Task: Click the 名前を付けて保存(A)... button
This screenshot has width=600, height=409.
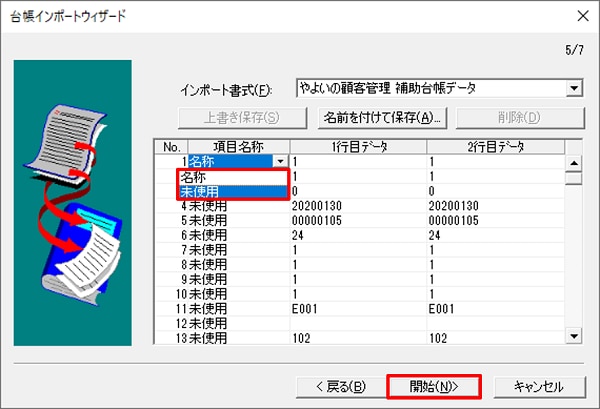Action: point(382,118)
